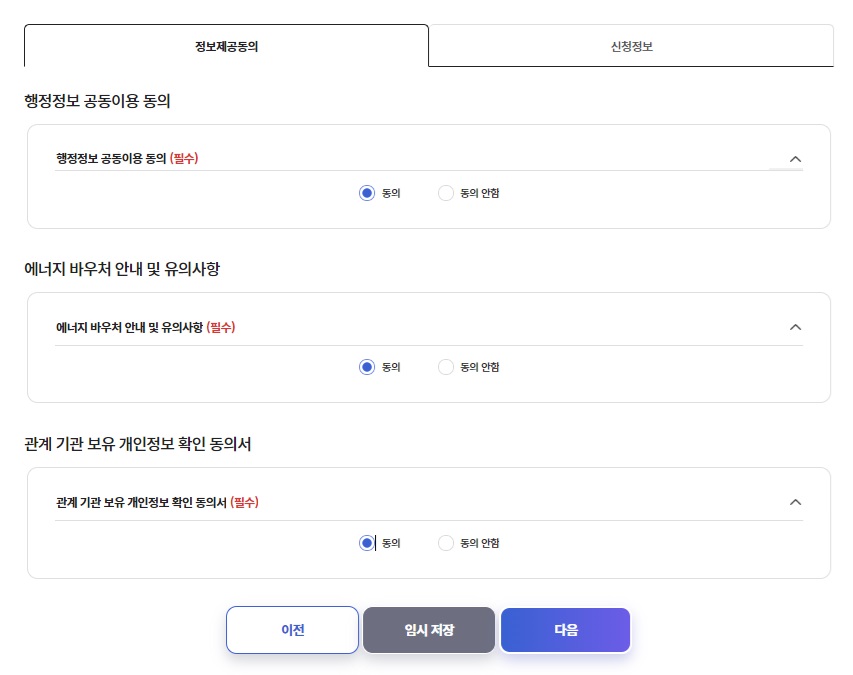Click the 관계 기관 보유 개인정보 확인 동의서 (필수) title
Screen dimensions: 853x675
pyautogui.click(x=157, y=502)
